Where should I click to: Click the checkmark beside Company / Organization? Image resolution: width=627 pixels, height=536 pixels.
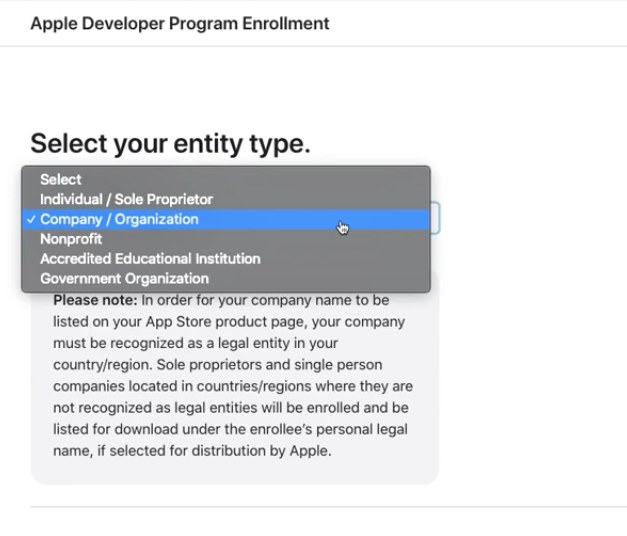(x=32, y=219)
